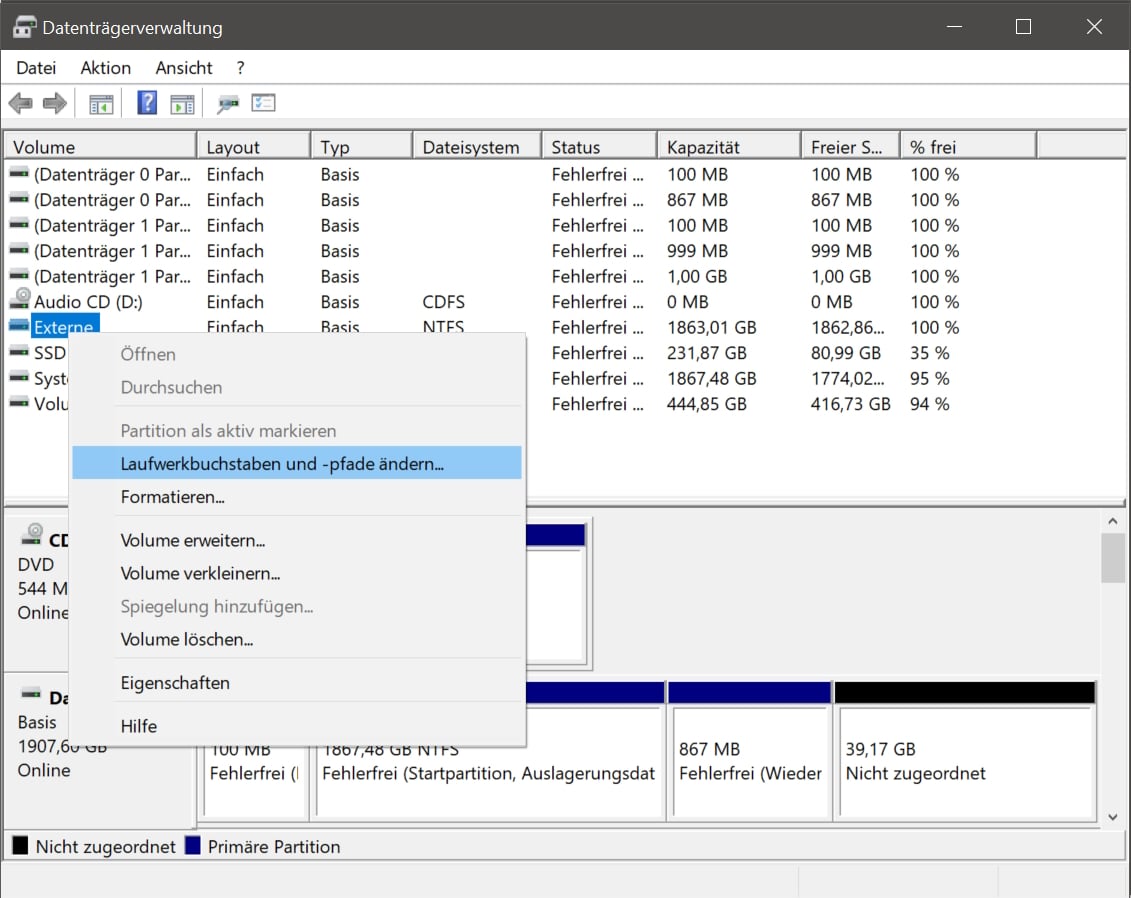Click Hilfe in the context menu

(296, 726)
